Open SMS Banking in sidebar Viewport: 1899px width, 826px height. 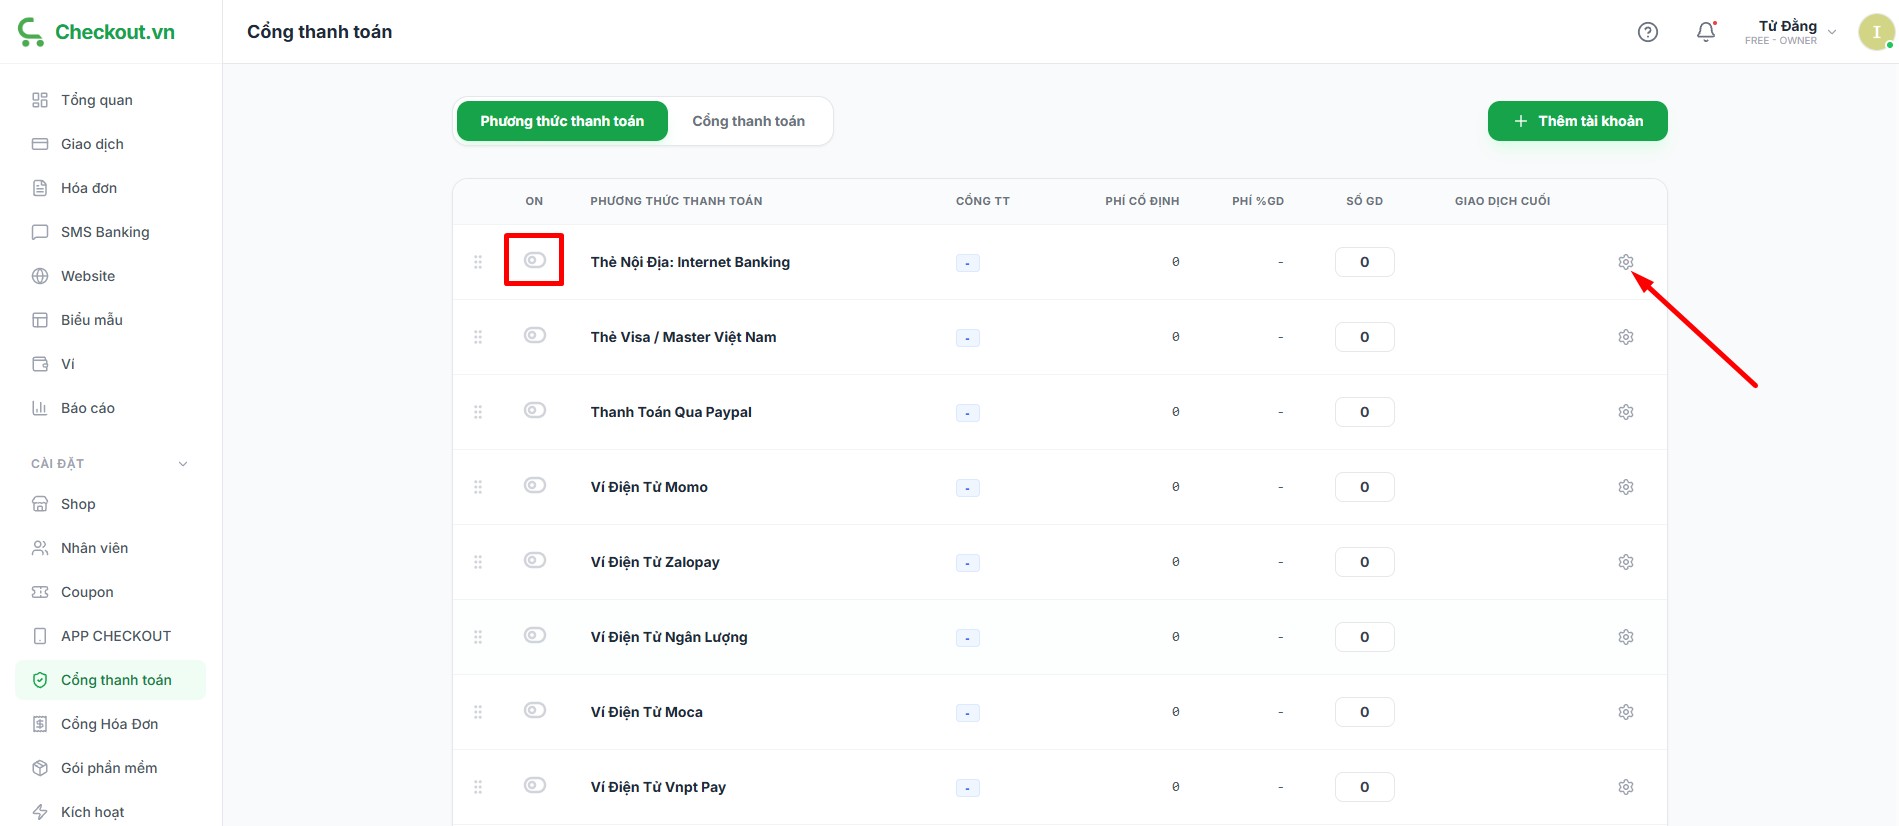[x=105, y=232]
